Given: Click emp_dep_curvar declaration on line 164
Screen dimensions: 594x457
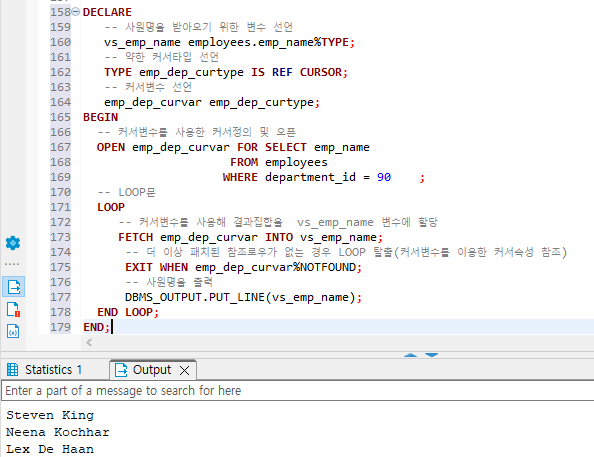Looking at the screenshot, I should [x=212, y=102].
